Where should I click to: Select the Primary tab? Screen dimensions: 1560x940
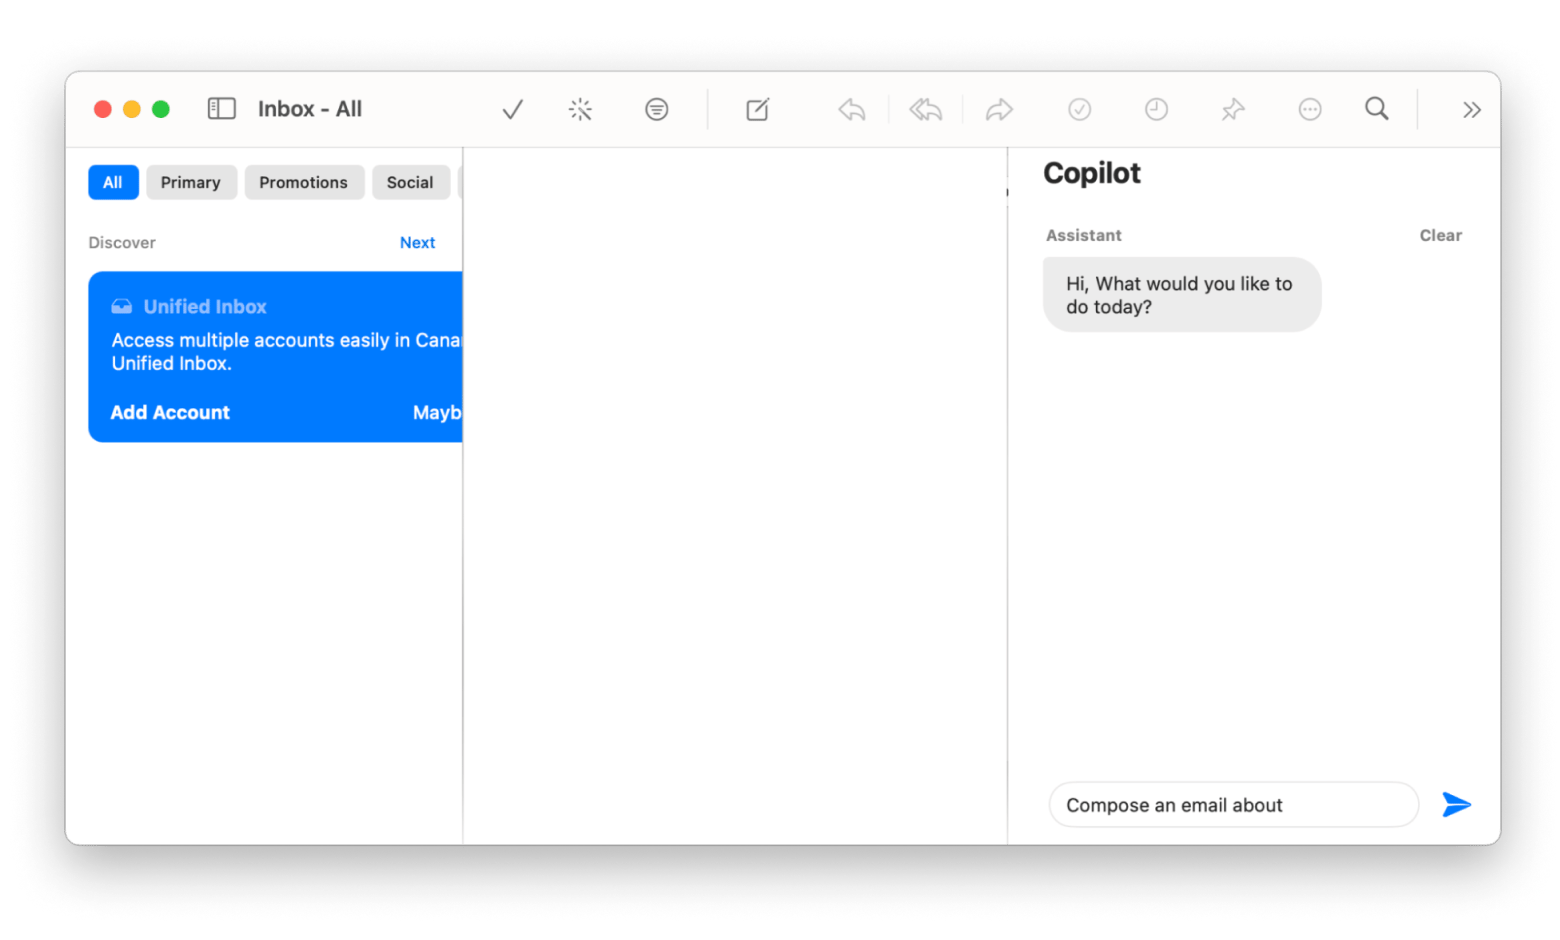191,182
